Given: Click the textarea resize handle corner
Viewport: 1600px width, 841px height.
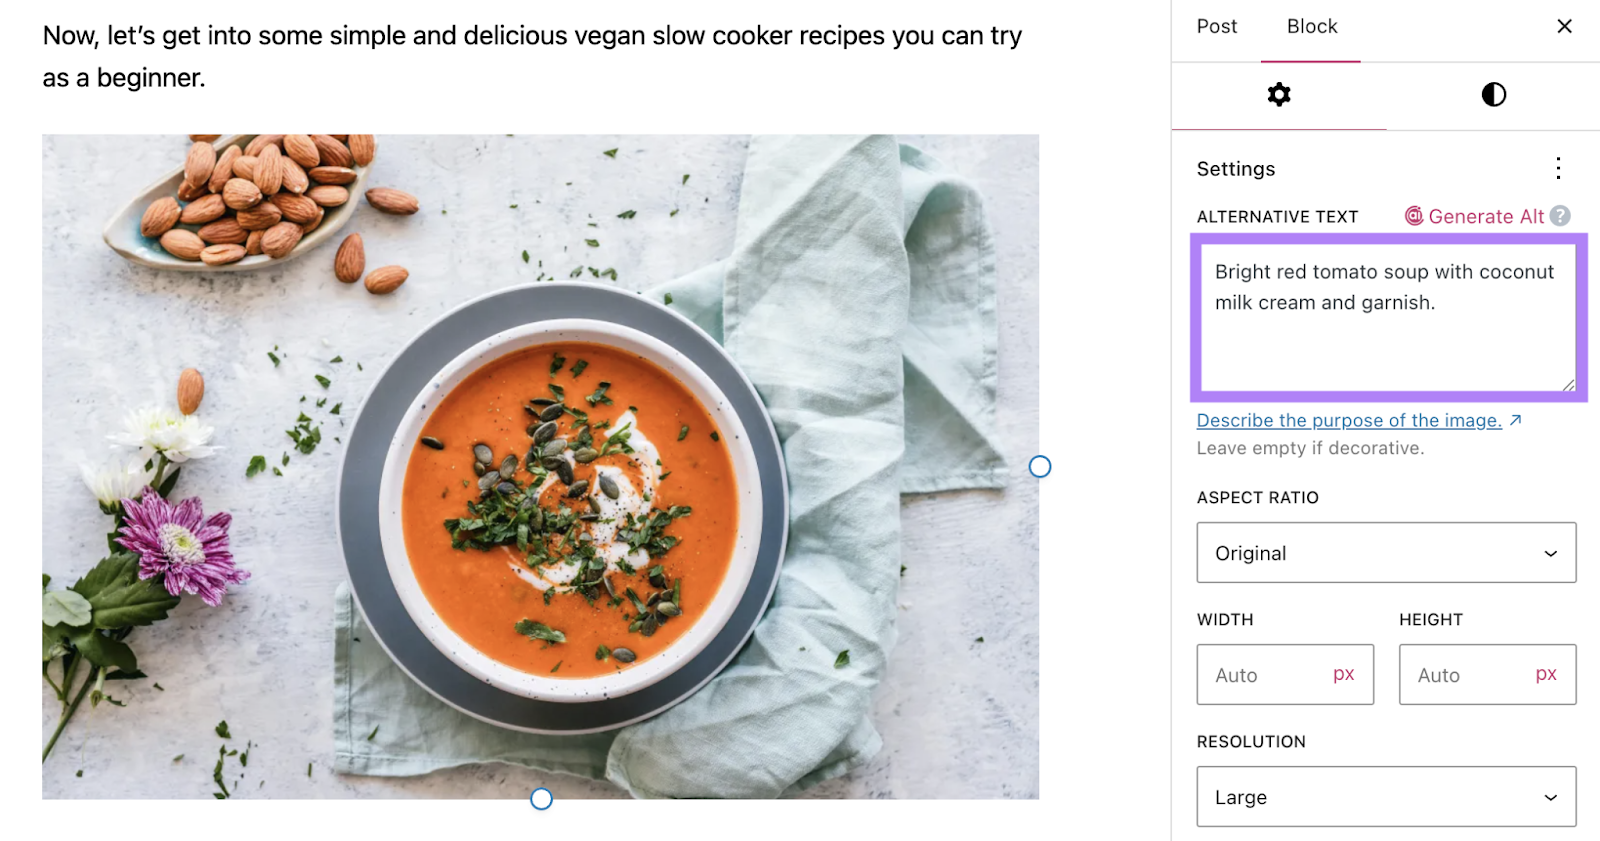Looking at the screenshot, I should coord(1568,385).
